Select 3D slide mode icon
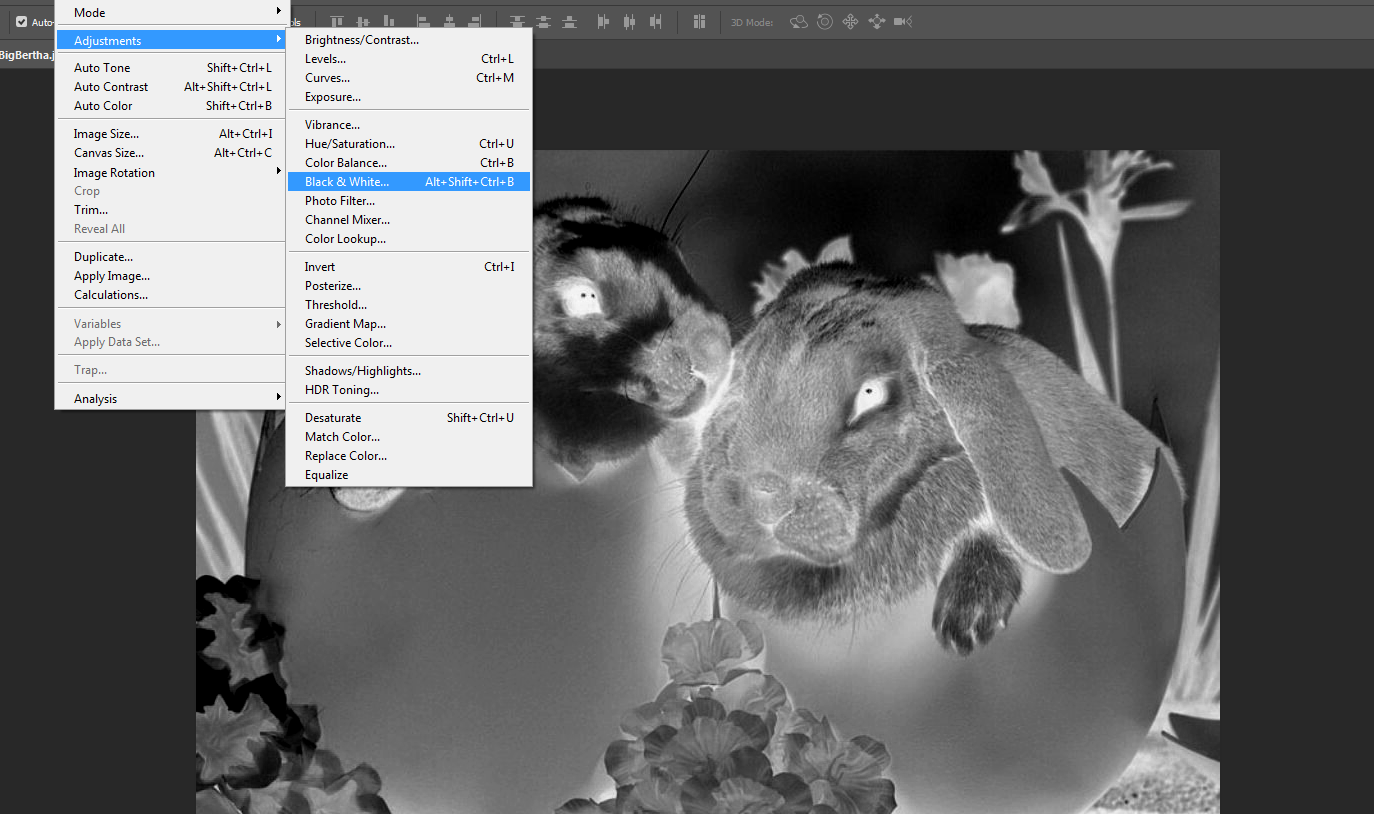The width and height of the screenshot is (1374, 814). click(x=876, y=21)
